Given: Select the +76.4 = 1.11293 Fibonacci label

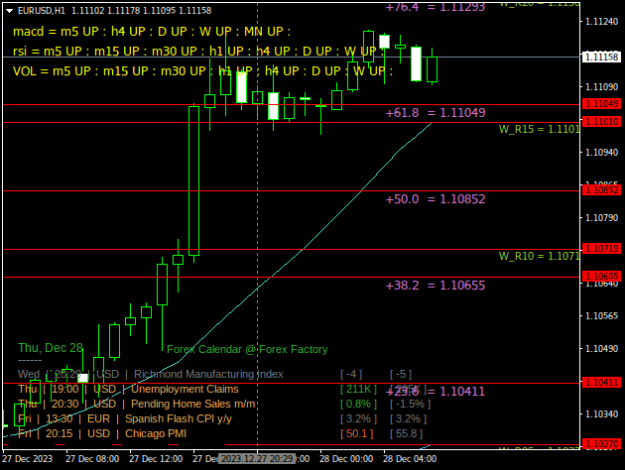Looking at the screenshot, I should (x=435, y=7).
